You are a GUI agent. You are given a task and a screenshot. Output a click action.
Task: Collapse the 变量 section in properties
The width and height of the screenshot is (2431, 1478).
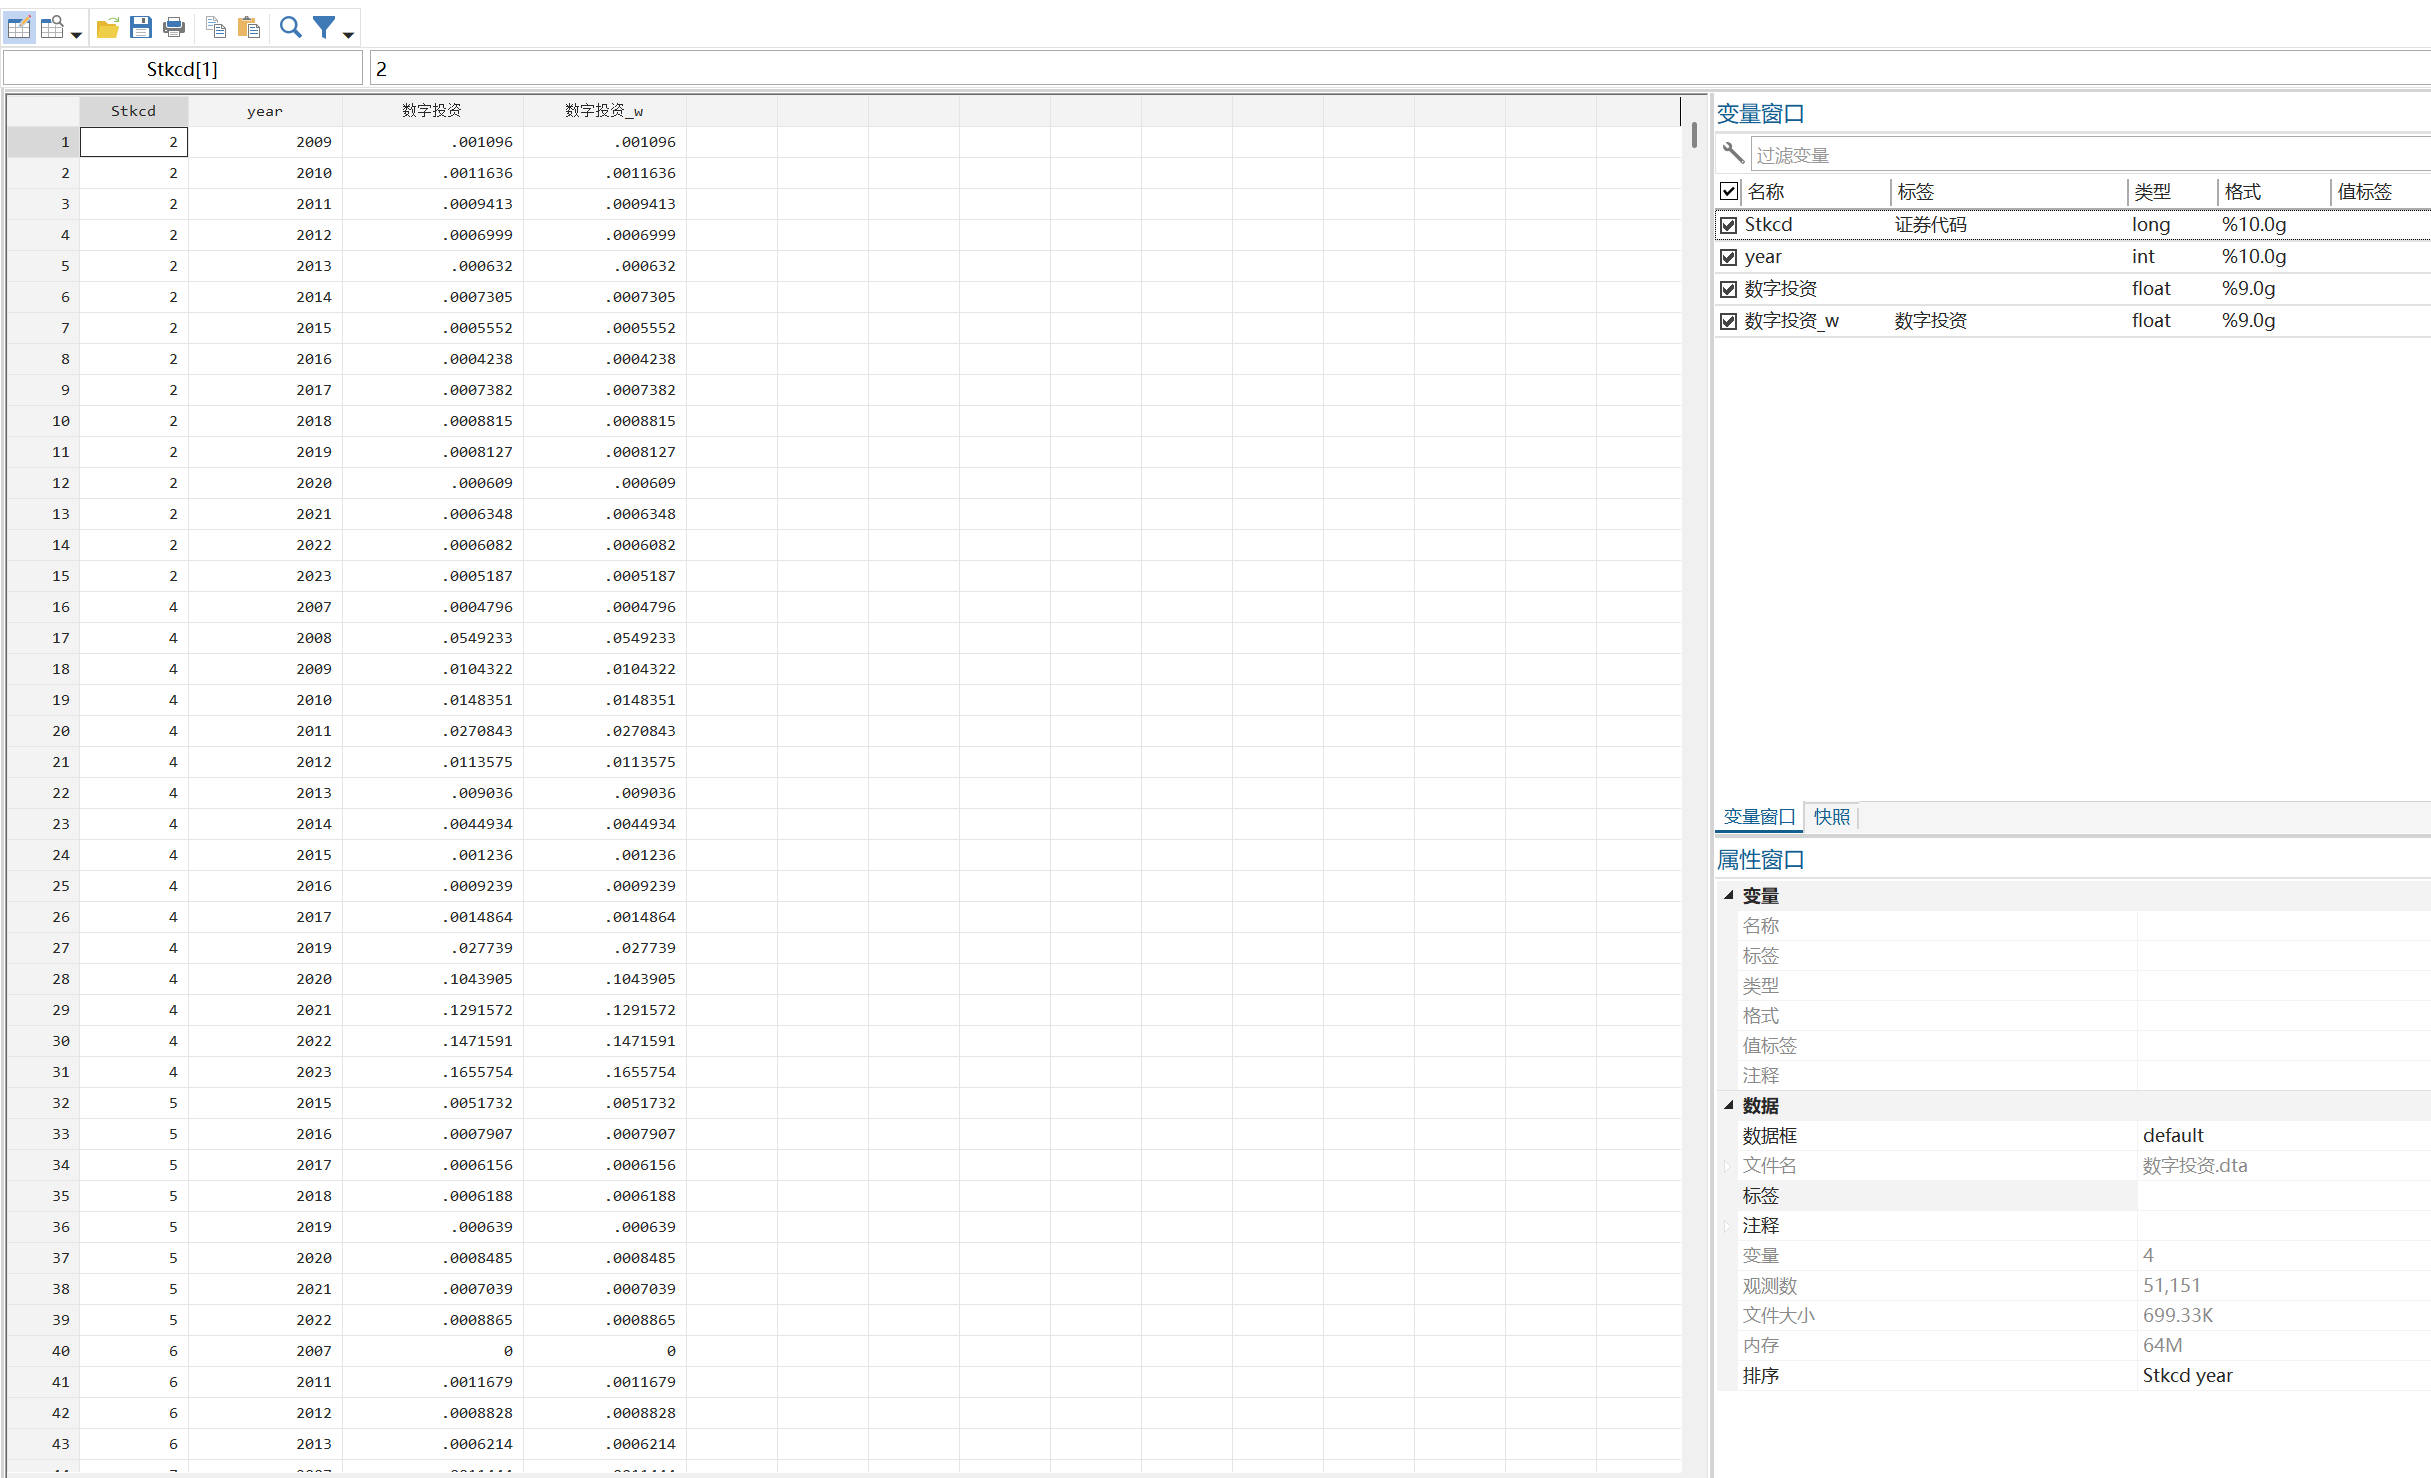click(1728, 895)
